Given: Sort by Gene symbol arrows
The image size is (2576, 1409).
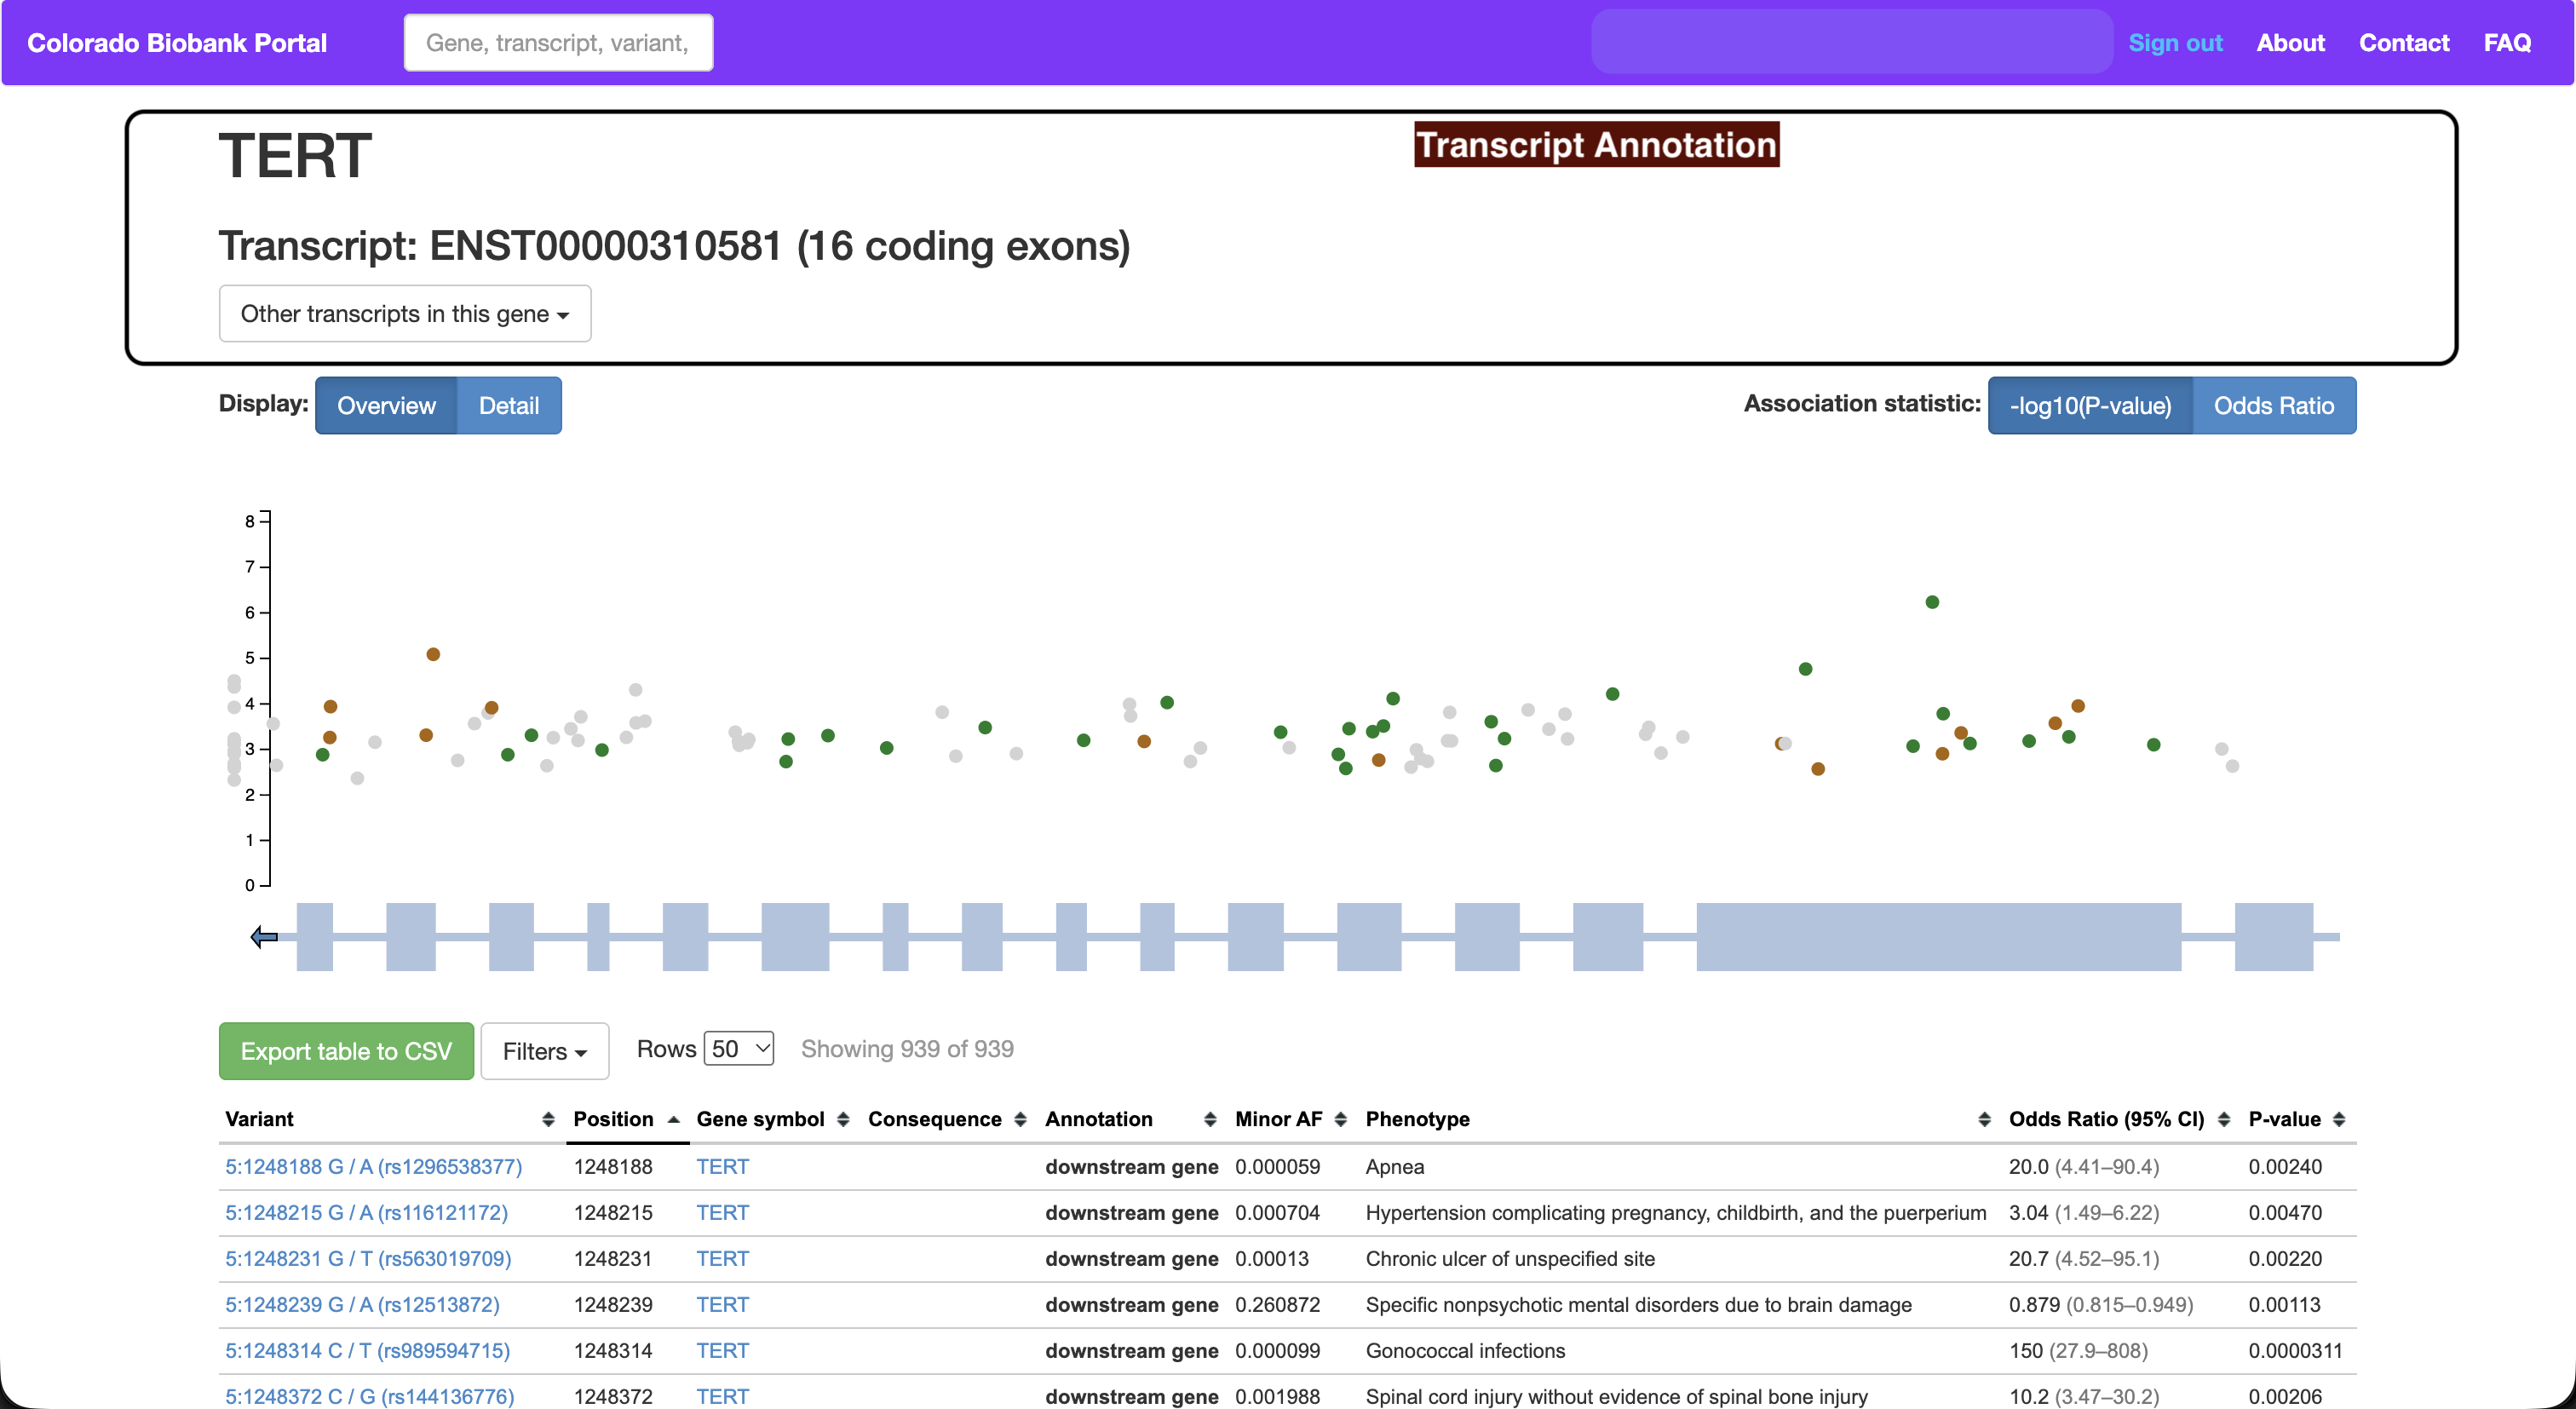Looking at the screenshot, I should coord(843,1120).
